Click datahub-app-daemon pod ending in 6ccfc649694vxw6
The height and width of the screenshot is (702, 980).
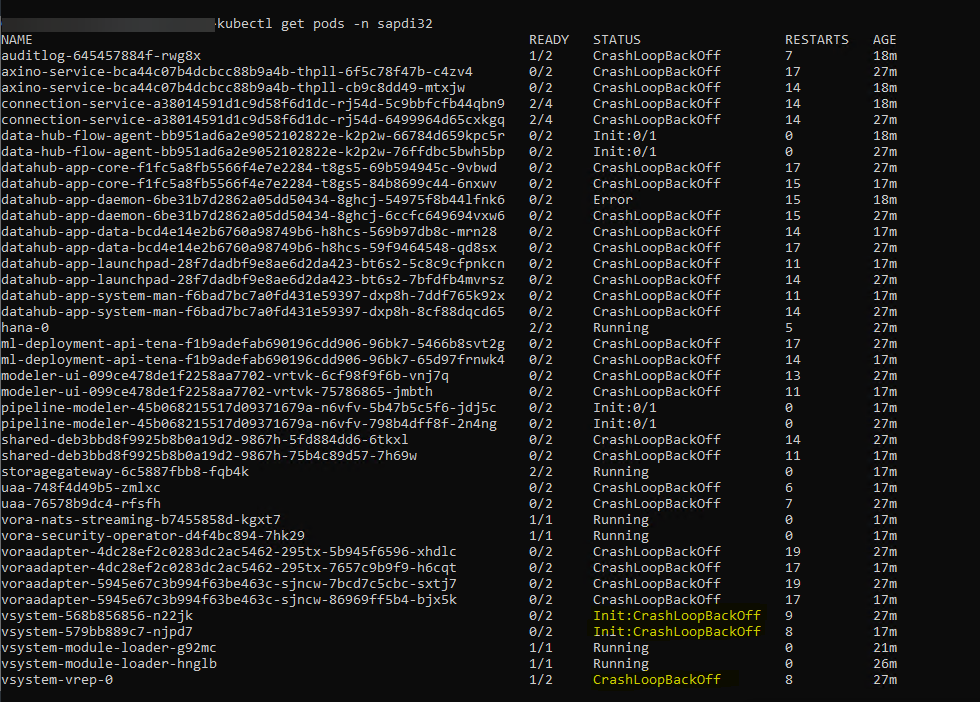tap(253, 216)
